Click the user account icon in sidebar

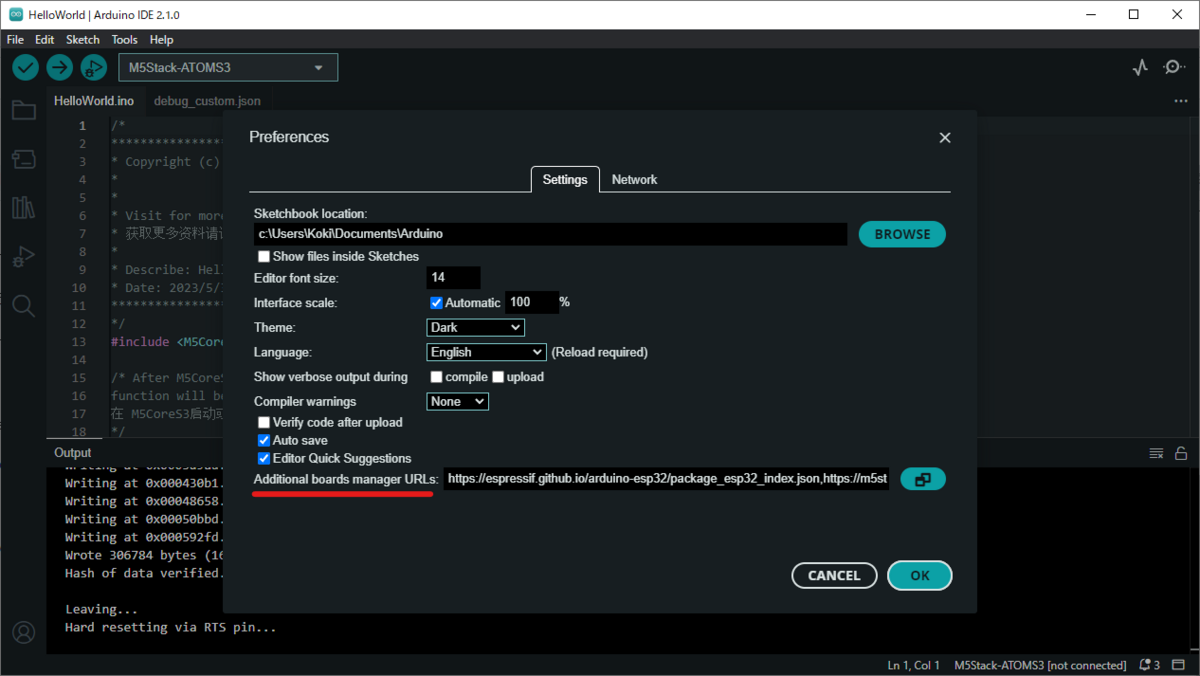tap(23, 633)
